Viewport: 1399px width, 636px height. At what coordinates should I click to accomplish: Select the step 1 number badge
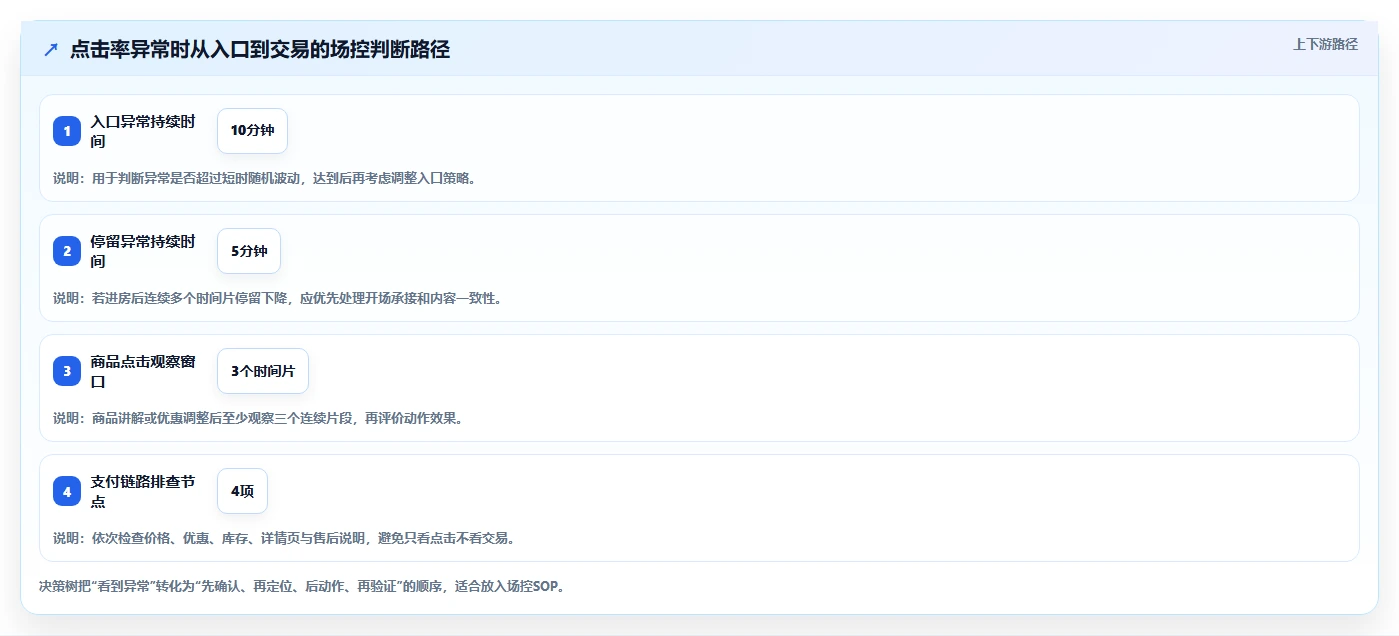pos(67,131)
